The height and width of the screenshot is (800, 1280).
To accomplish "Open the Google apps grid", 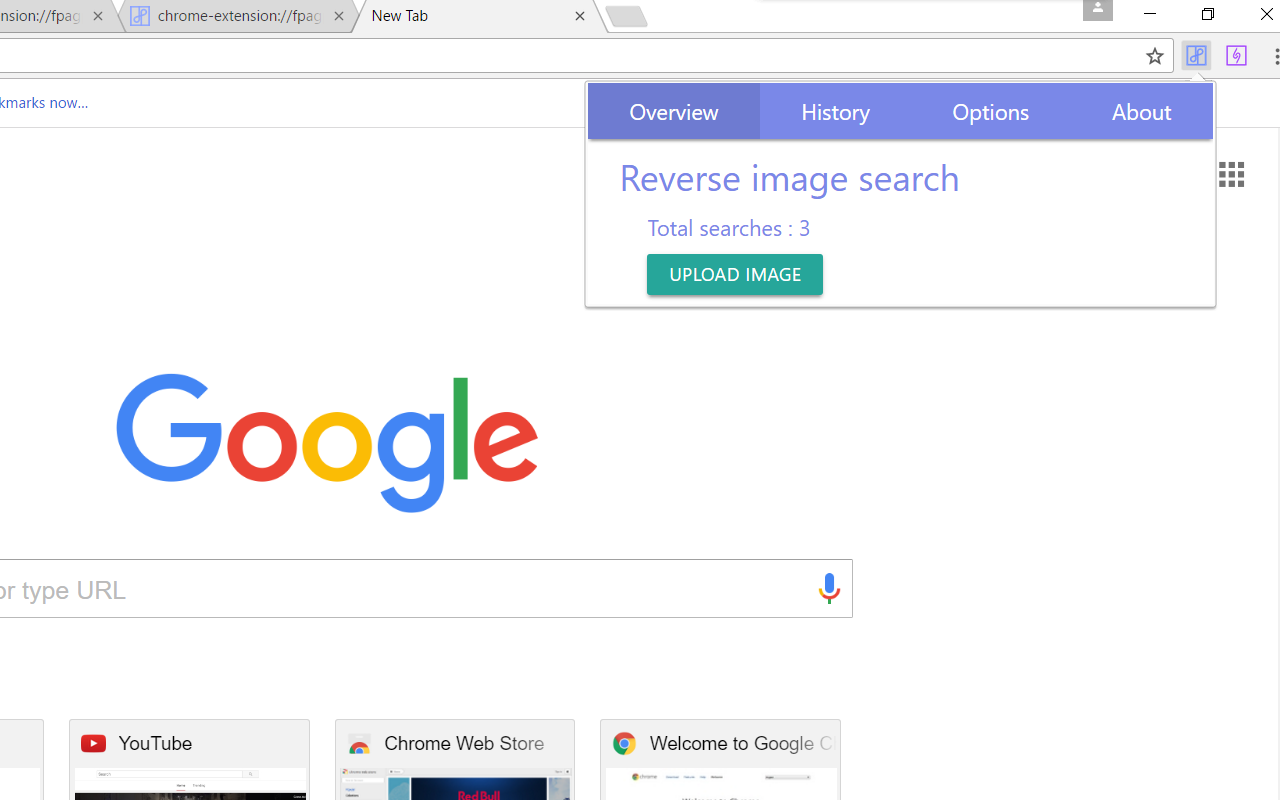I will coord(1232,174).
